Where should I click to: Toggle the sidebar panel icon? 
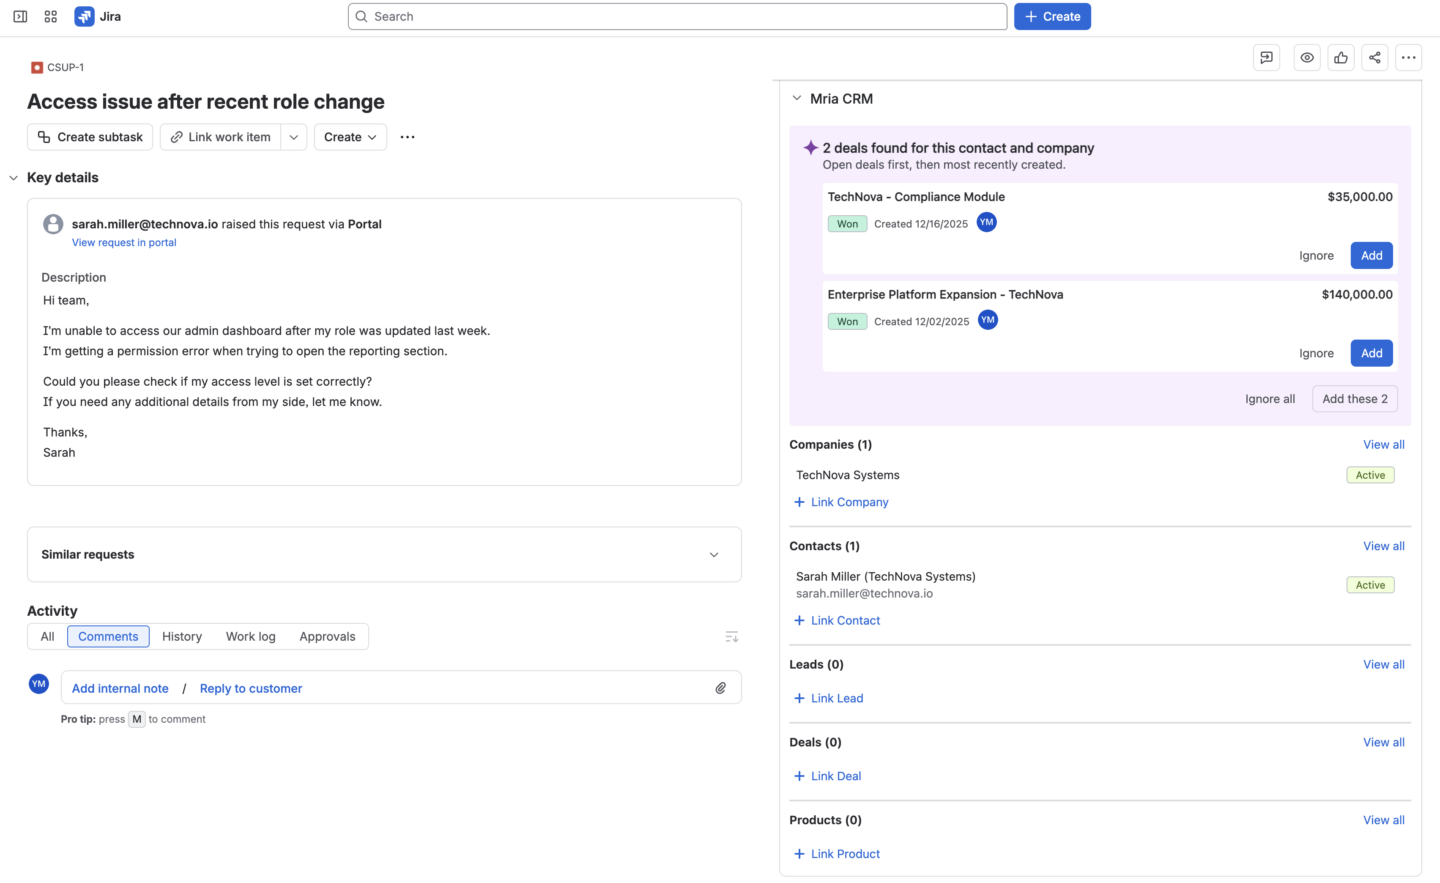pos(20,17)
